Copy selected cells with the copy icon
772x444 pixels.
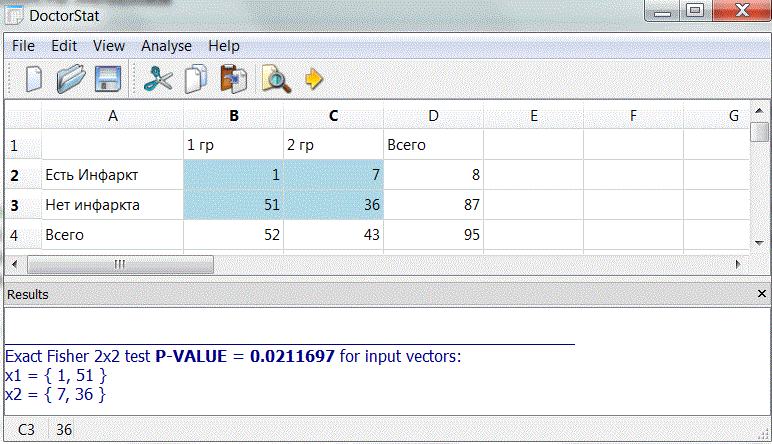(196, 78)
